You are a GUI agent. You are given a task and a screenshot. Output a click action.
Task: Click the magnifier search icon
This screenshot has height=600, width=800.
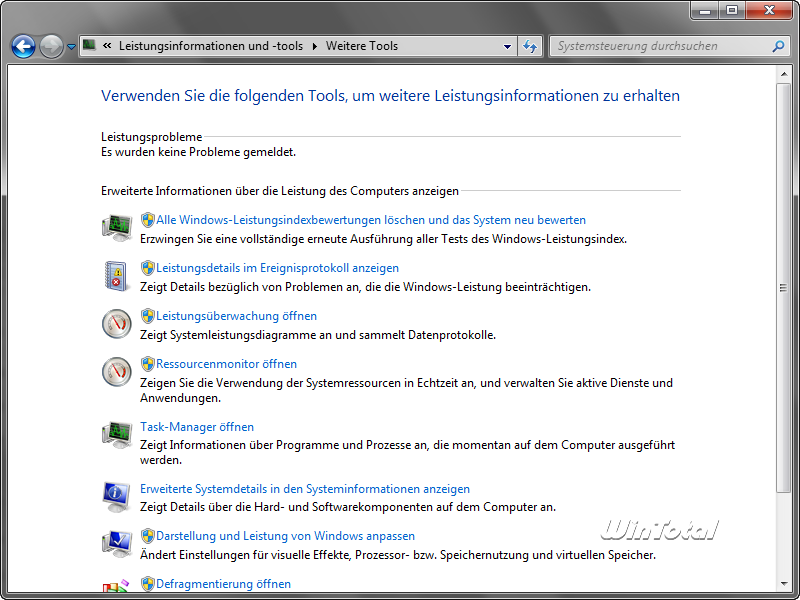click(778, 46)
